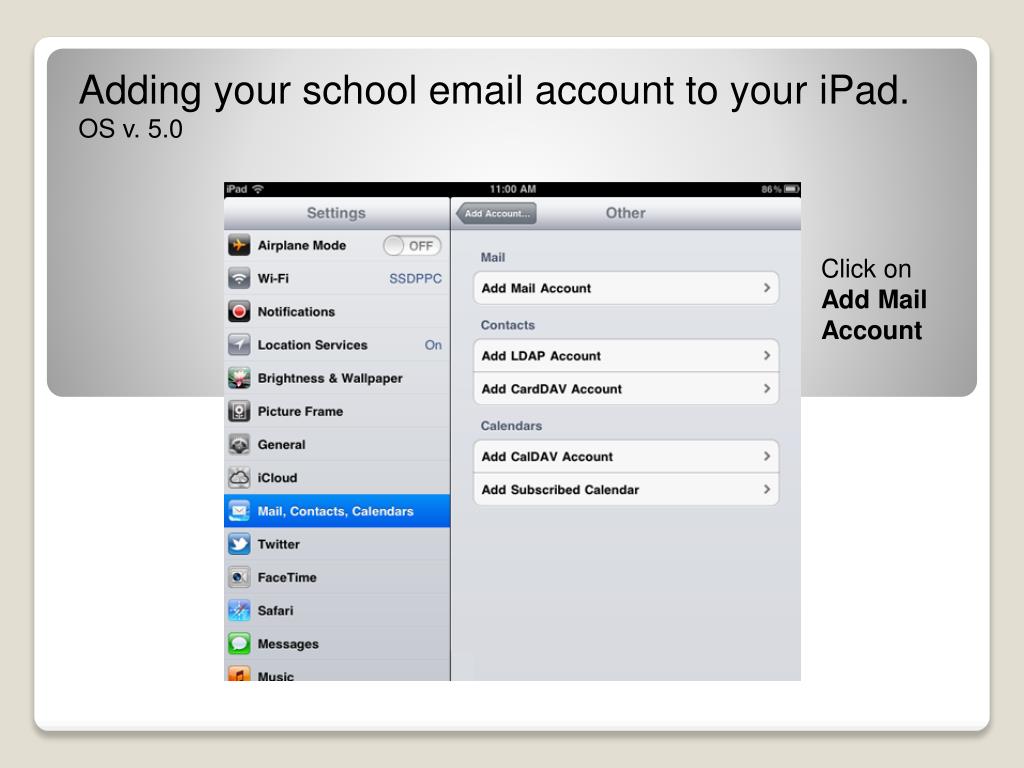1024x768 pixels.
Task: Tap Location Services On value
Action: tap(433, 345)
